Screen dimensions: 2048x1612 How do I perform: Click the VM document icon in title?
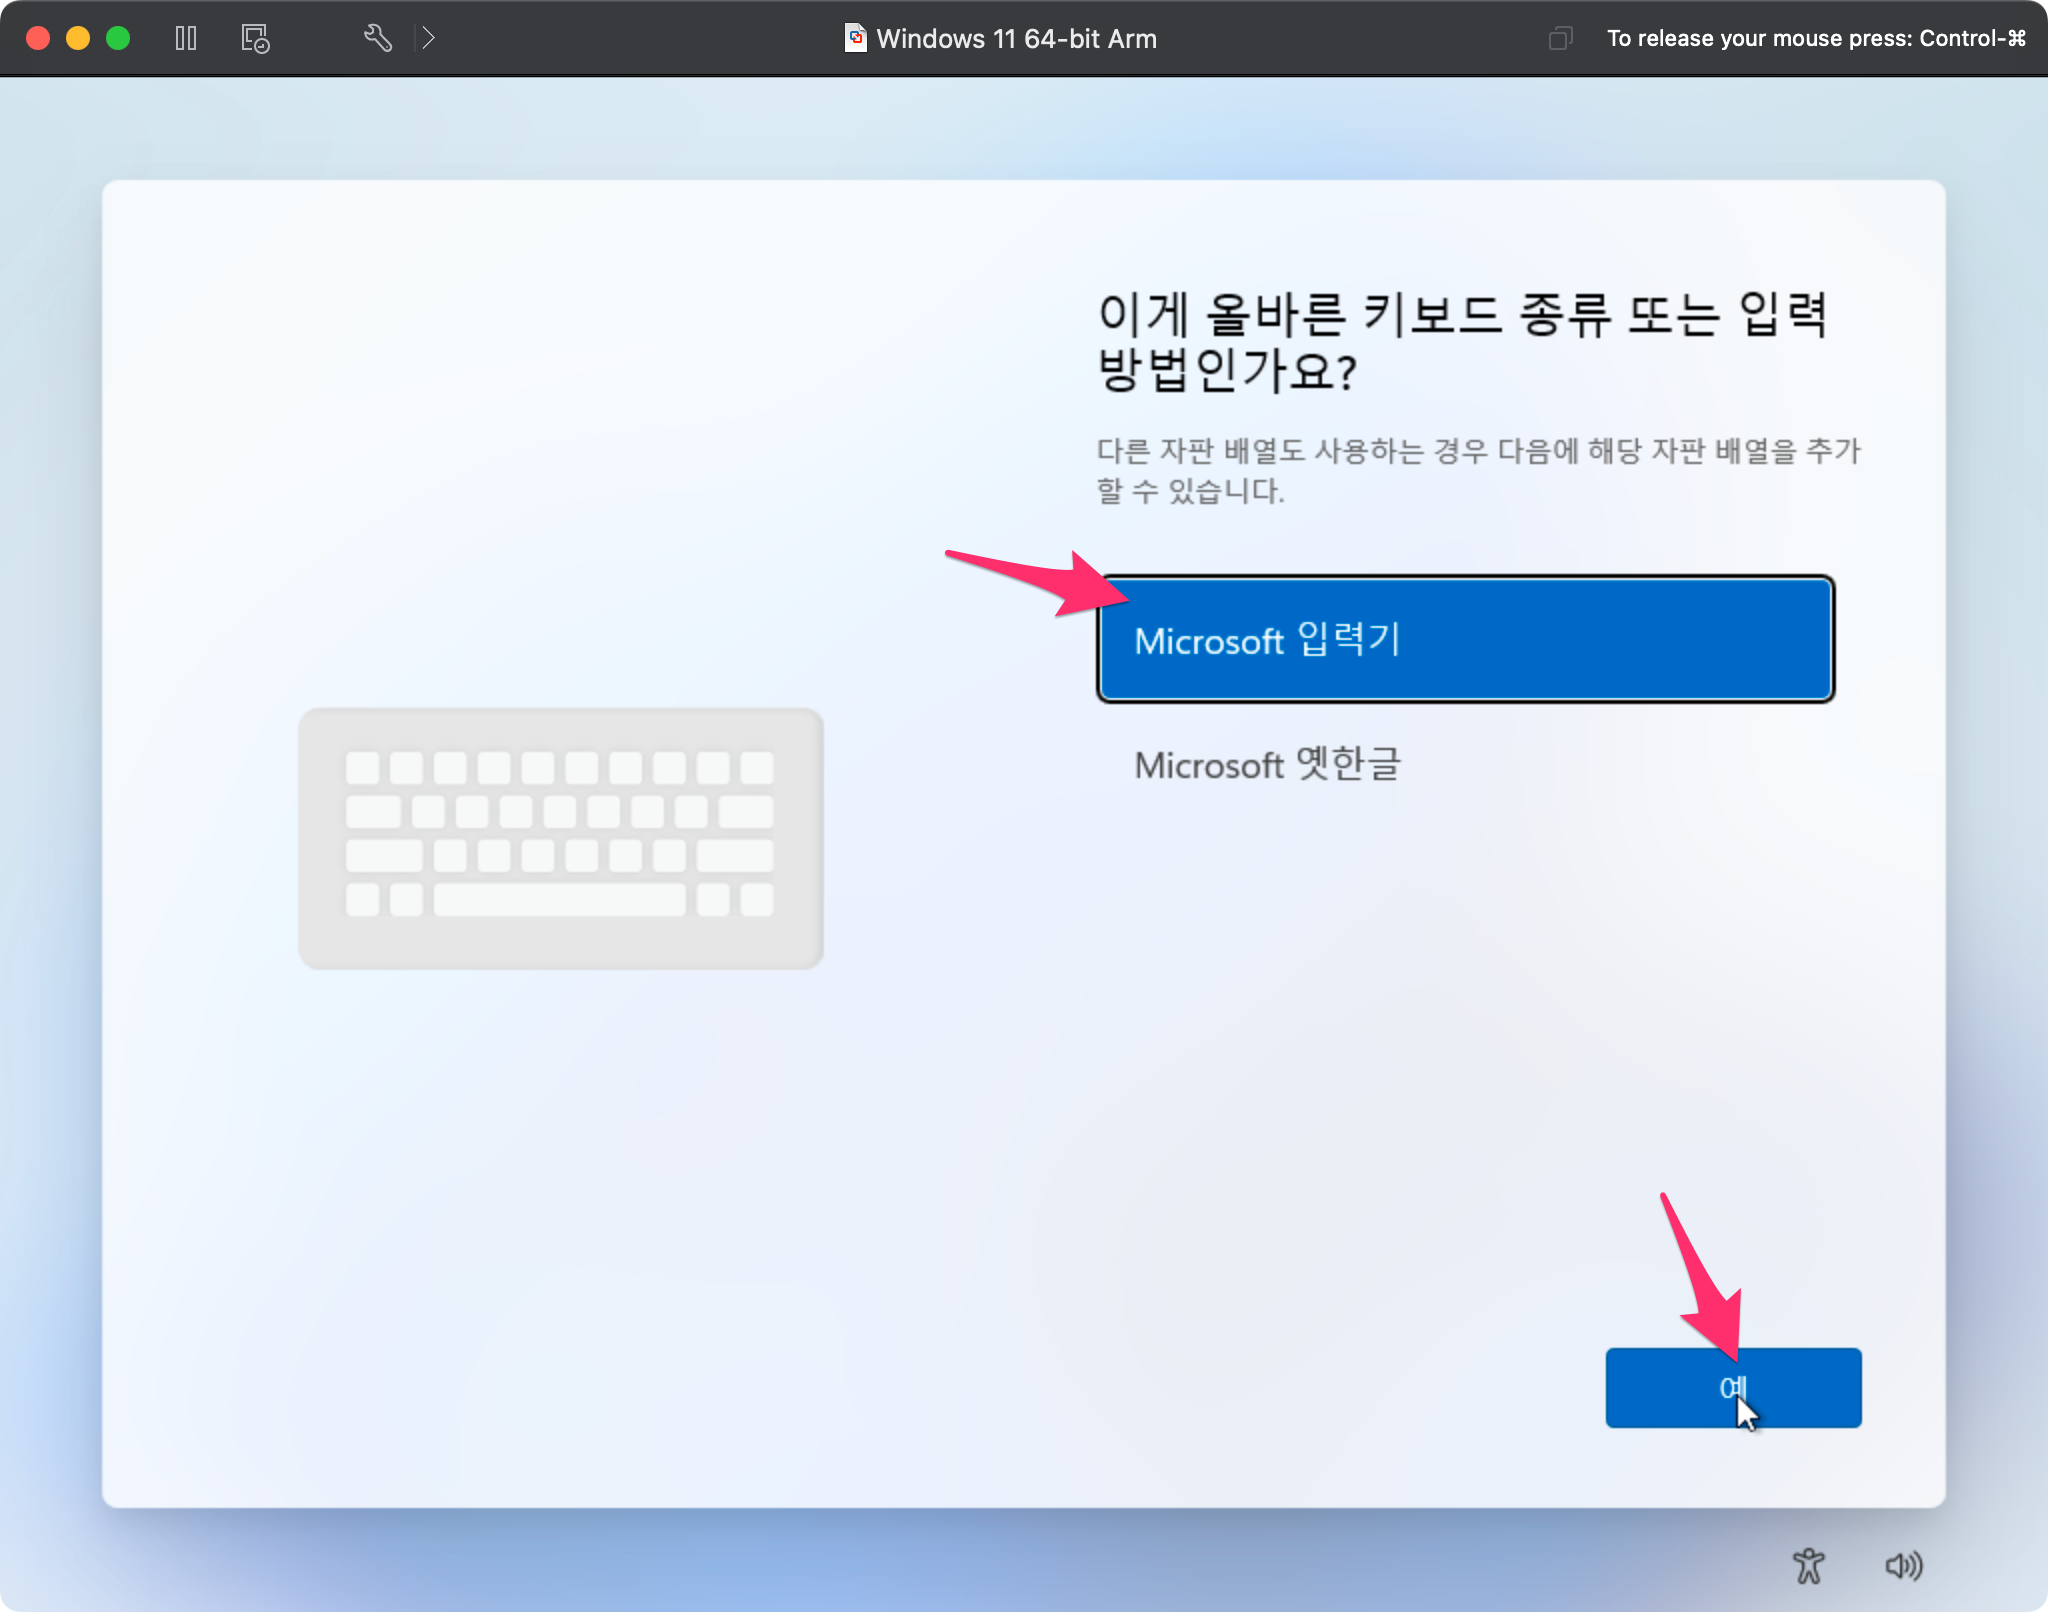855,38
